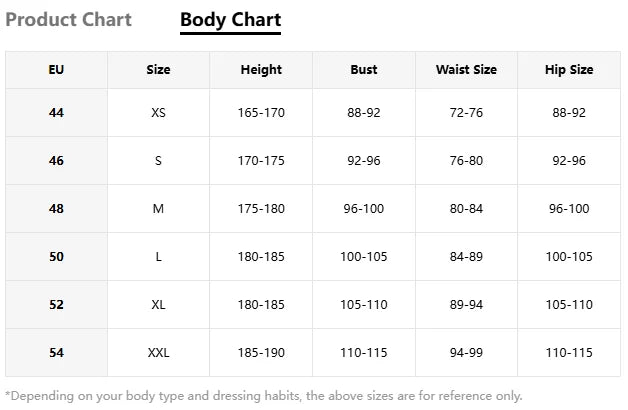Image resolution: width=628 pixels, height=410 pixels.
Task: Select EU size 48 row label
Action: tap(56, 209)
